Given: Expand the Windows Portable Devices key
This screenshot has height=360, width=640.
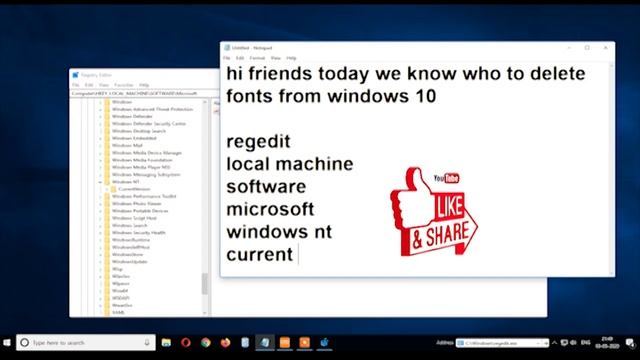Looking at the screenshot, I should click(100, 211).
